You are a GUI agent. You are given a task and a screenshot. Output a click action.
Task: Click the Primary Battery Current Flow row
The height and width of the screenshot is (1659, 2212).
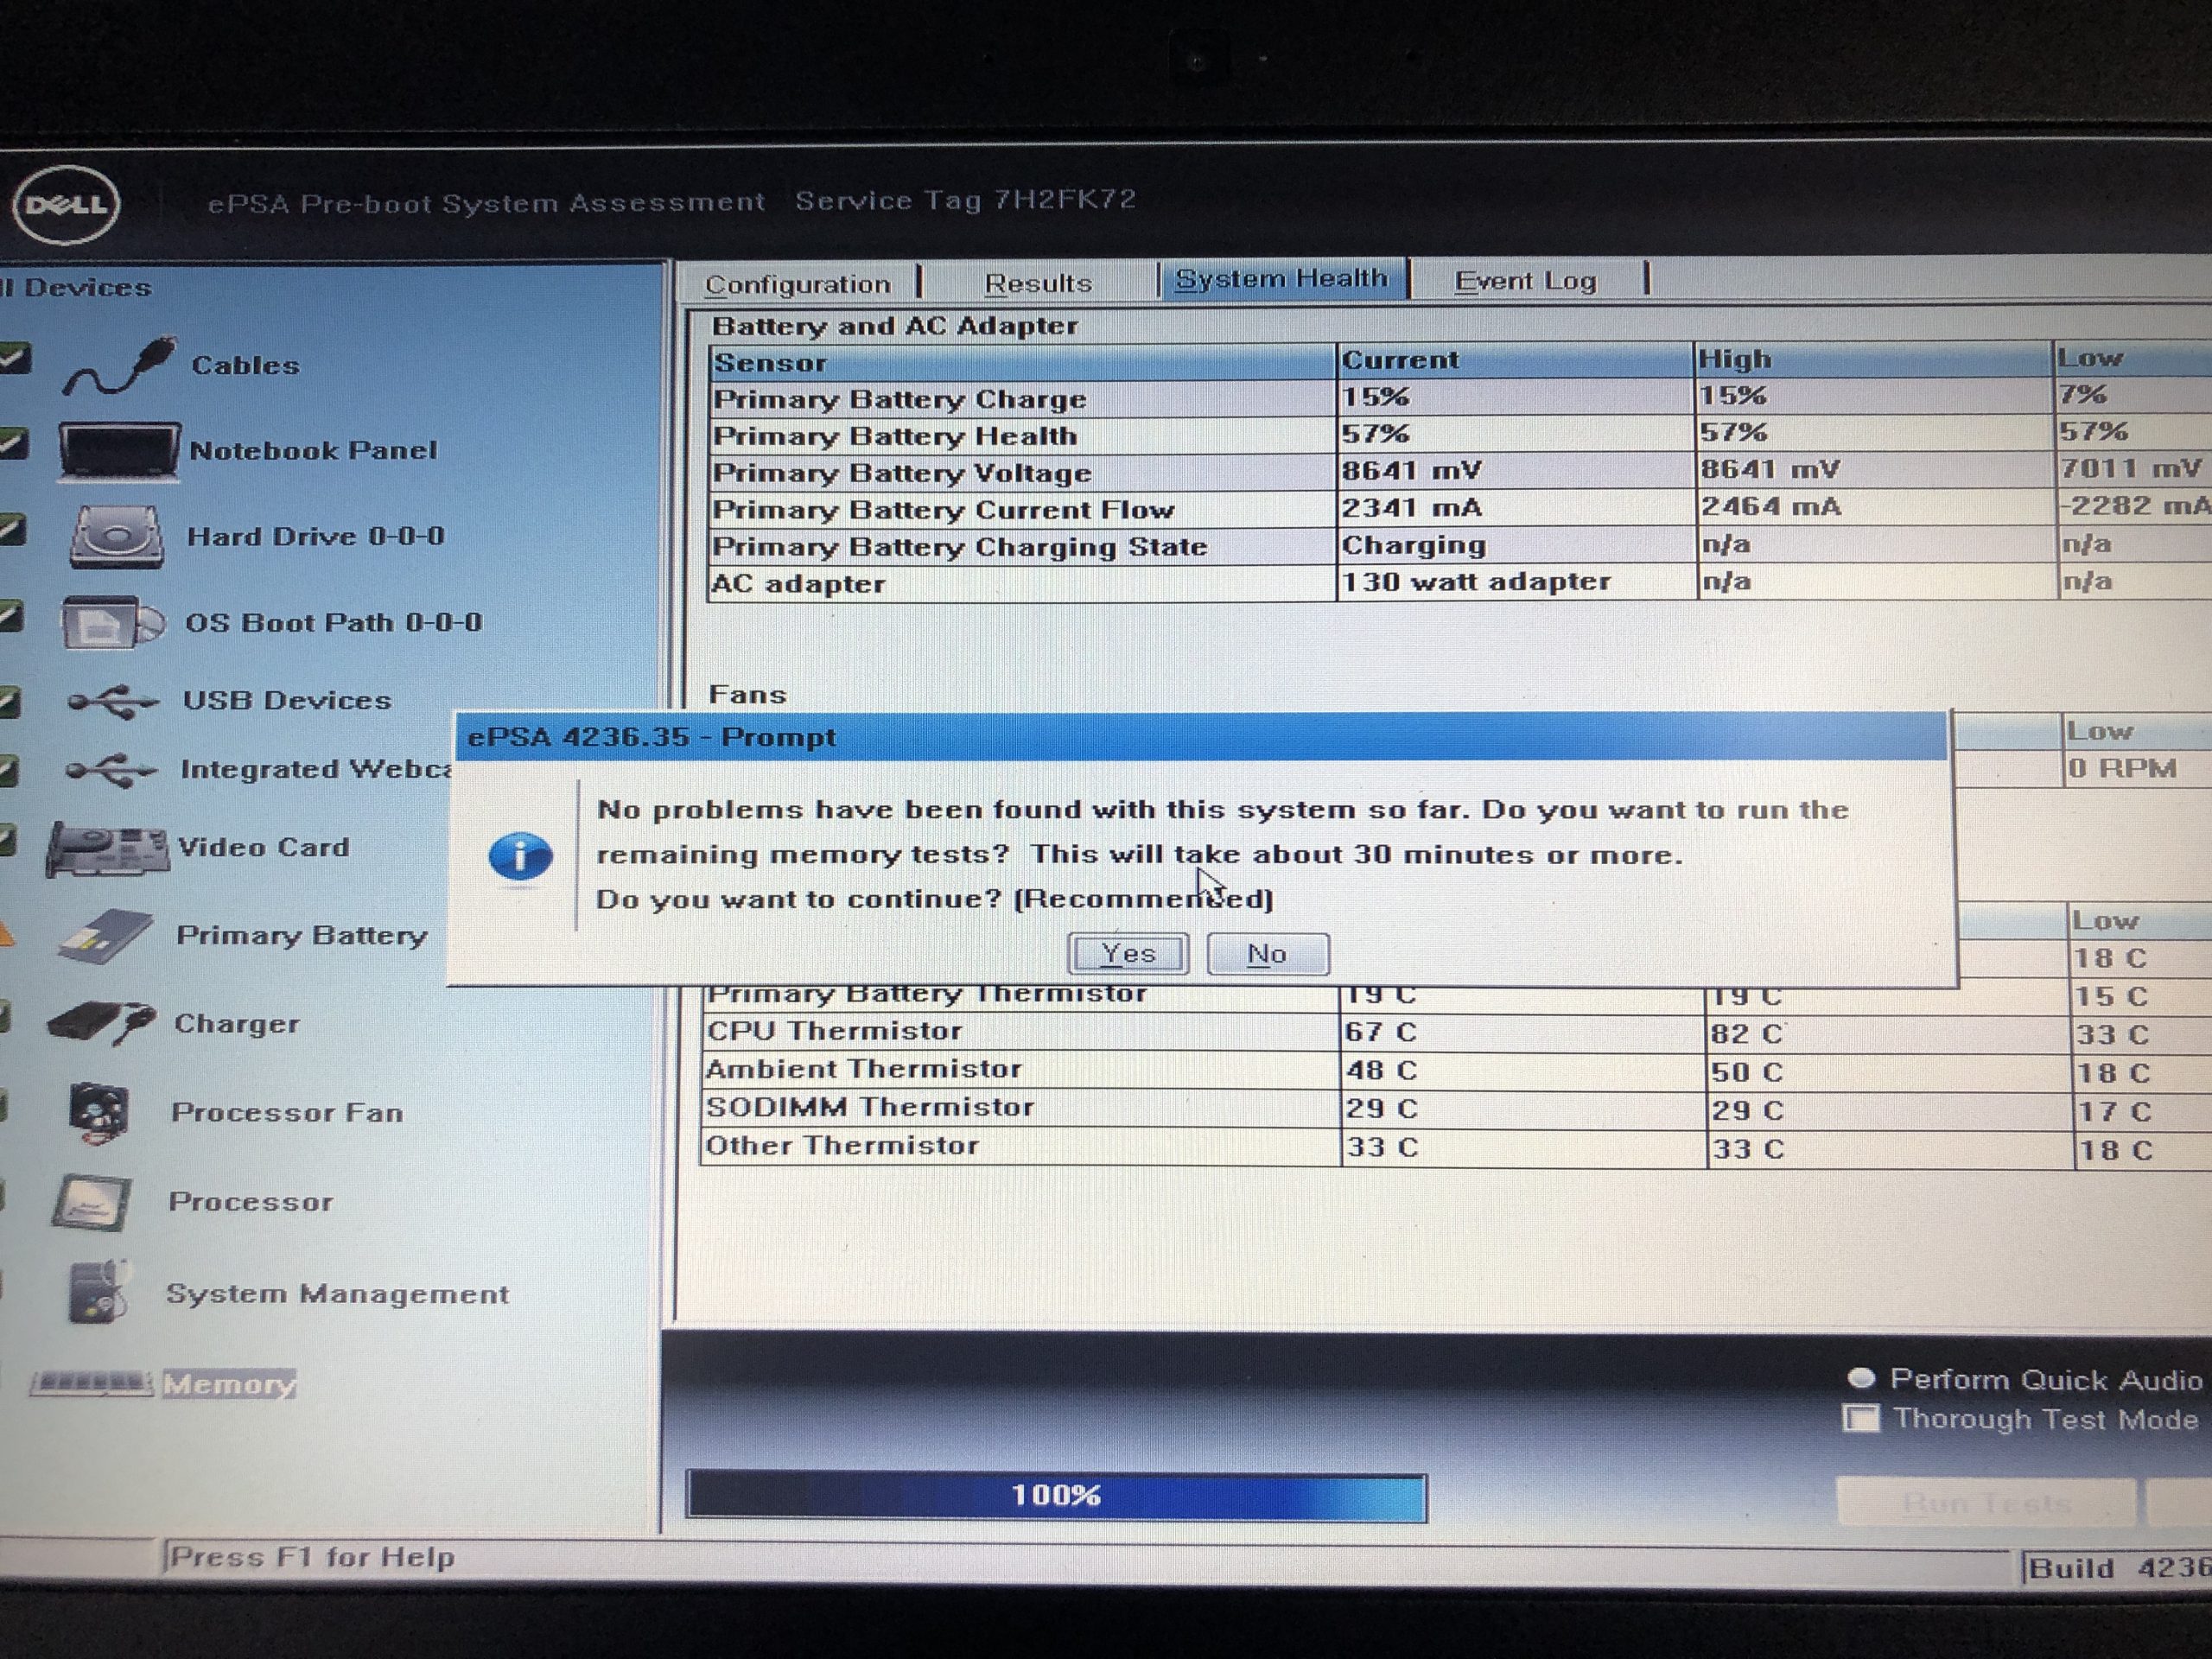click(x=1460, y=508)
